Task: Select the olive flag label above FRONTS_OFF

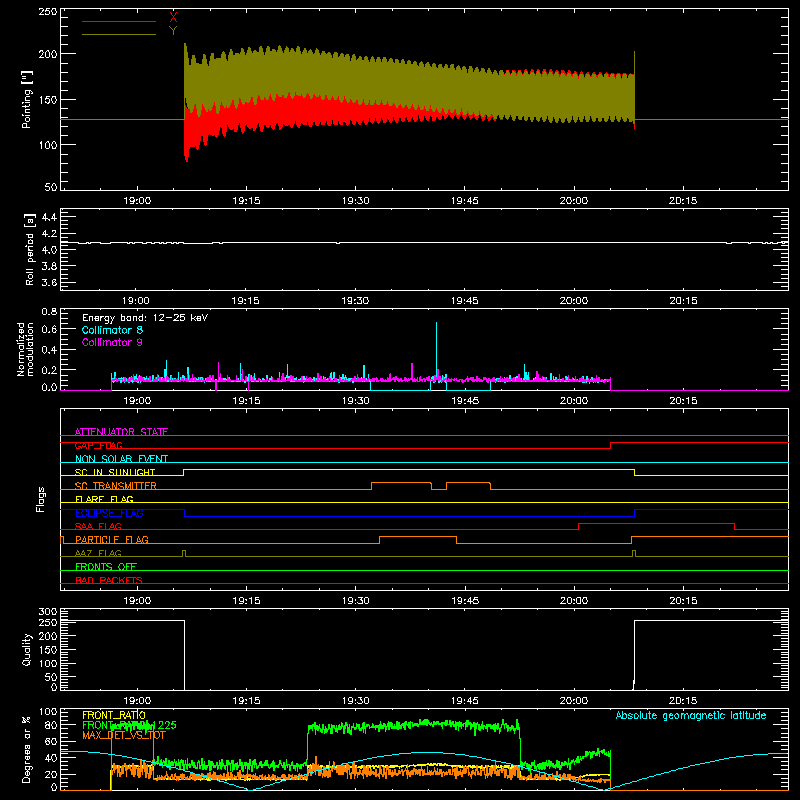Action: coord(98,553)
